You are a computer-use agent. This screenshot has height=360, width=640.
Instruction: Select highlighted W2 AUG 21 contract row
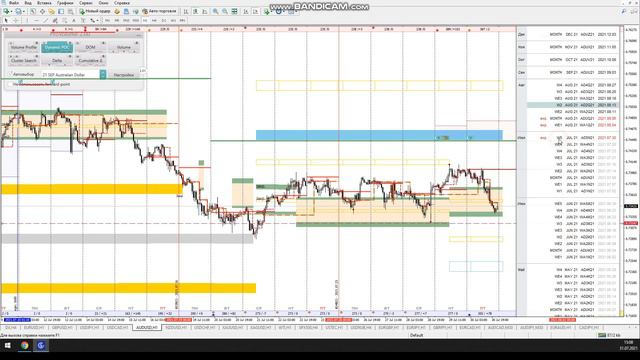[x=572, y=105]
